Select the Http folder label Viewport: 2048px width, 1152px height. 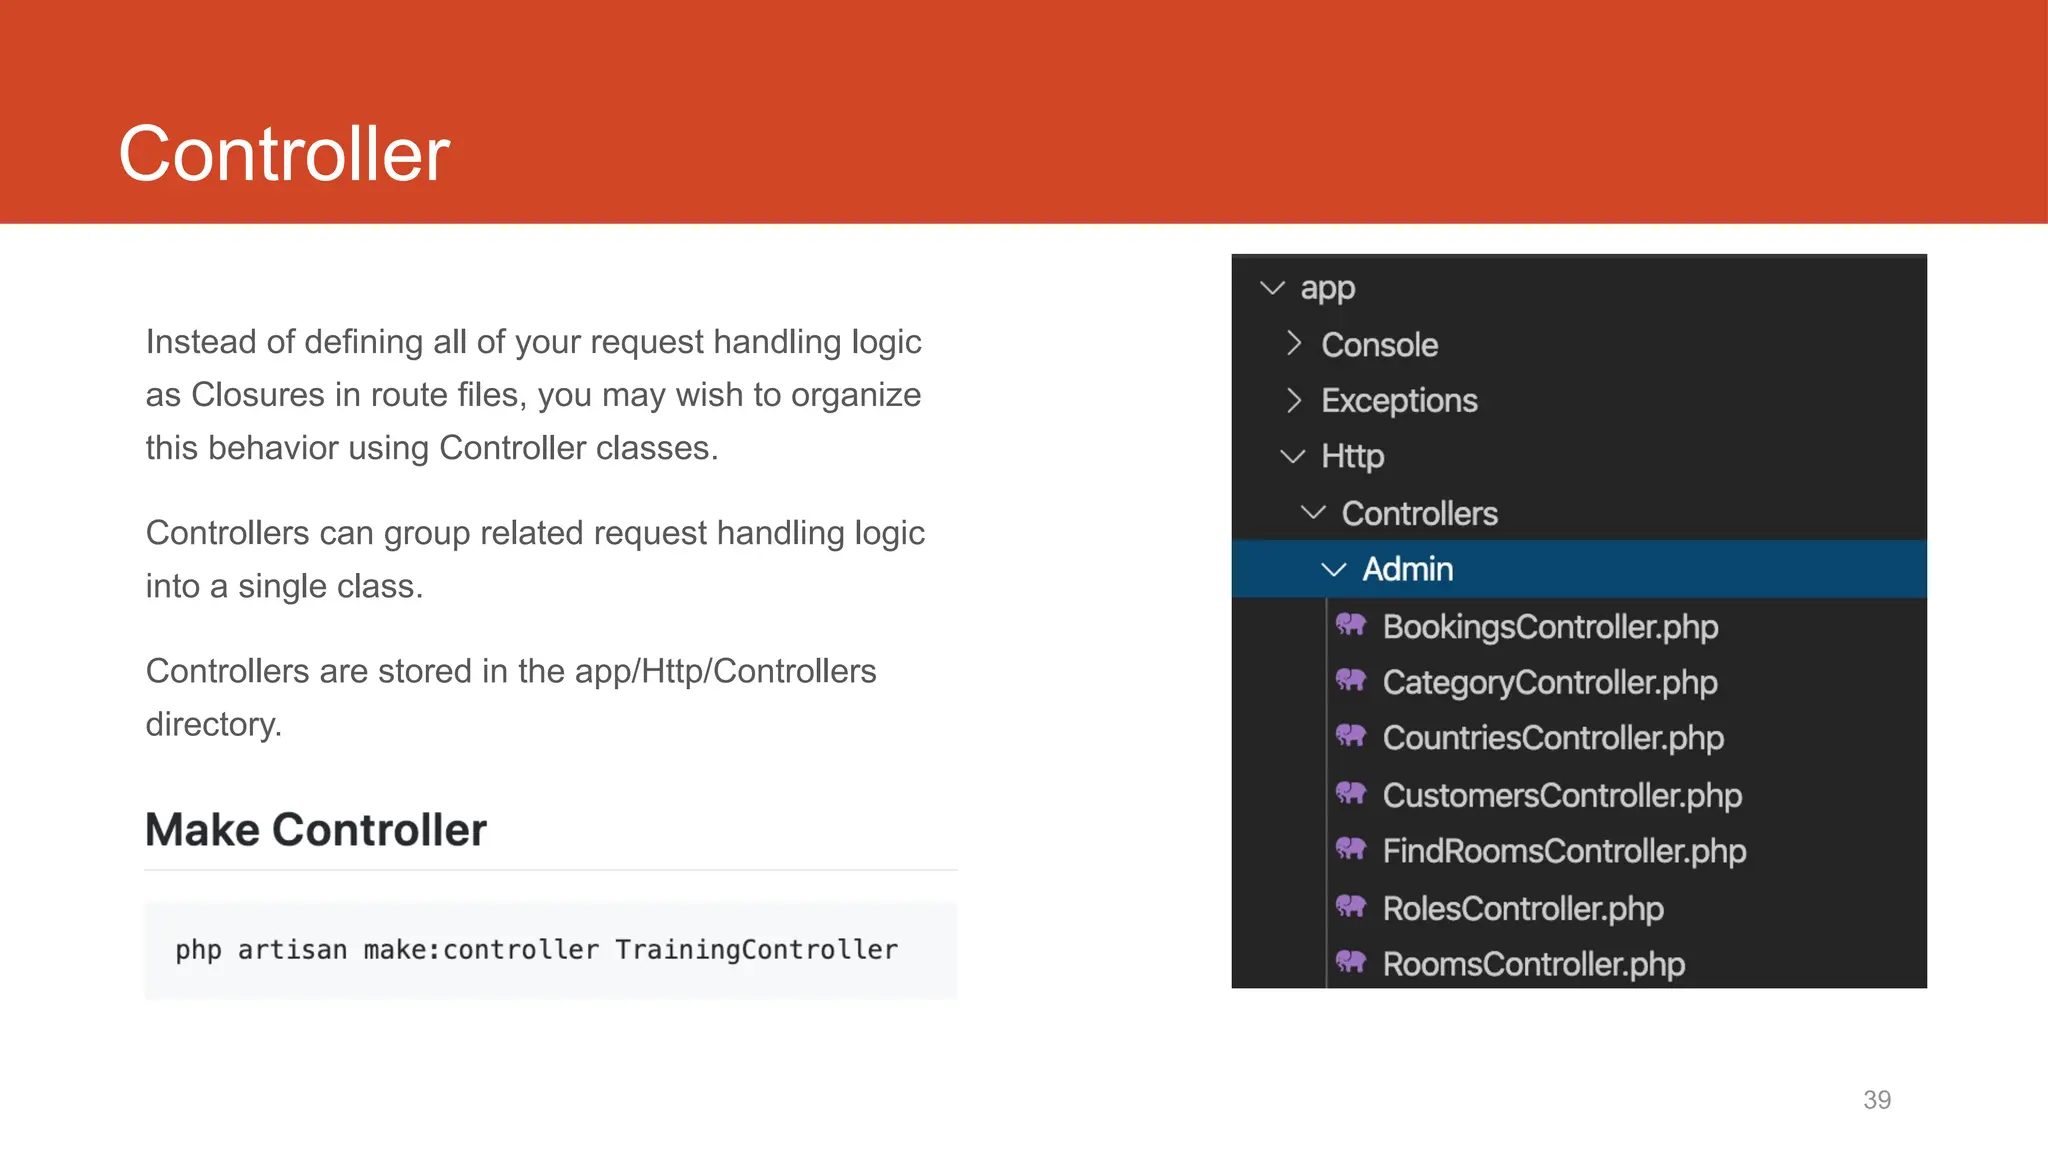[1353, 457]
